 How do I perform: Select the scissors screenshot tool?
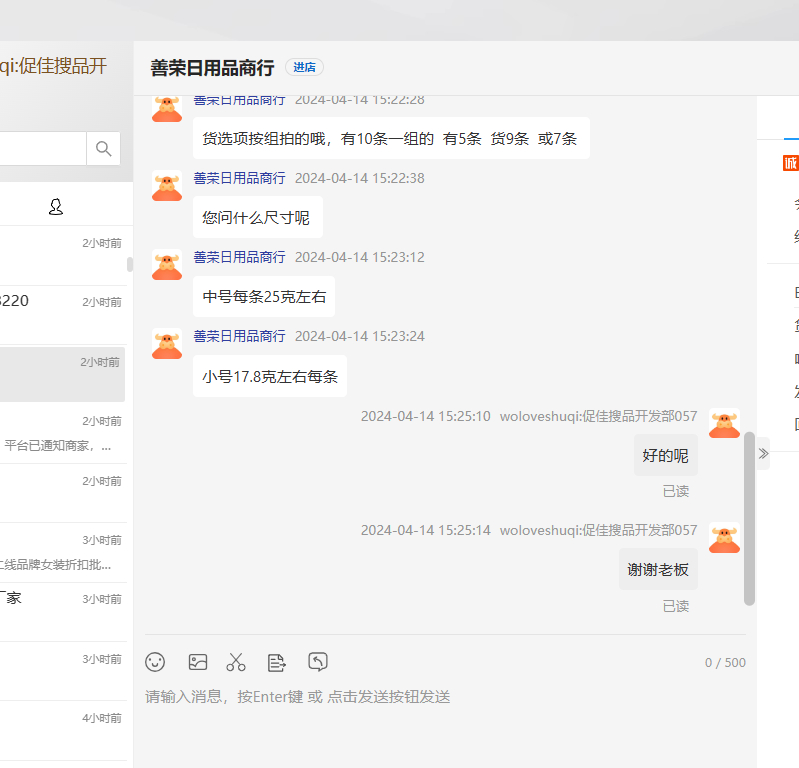tap(236, 662)
